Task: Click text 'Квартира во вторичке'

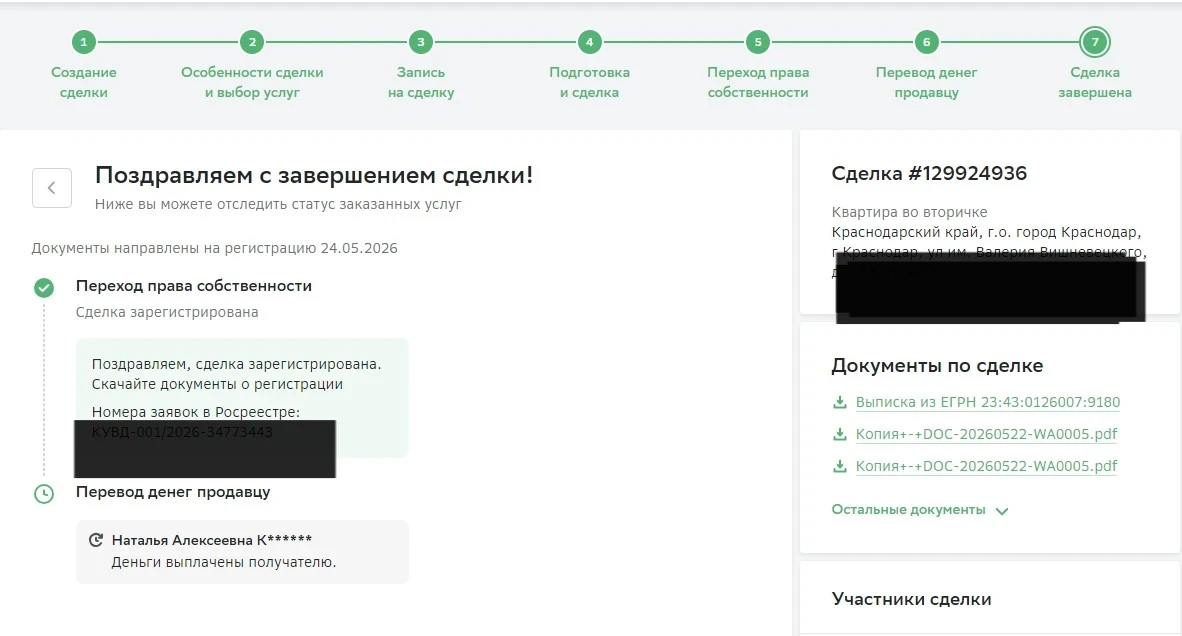Action: click(909, 212)
